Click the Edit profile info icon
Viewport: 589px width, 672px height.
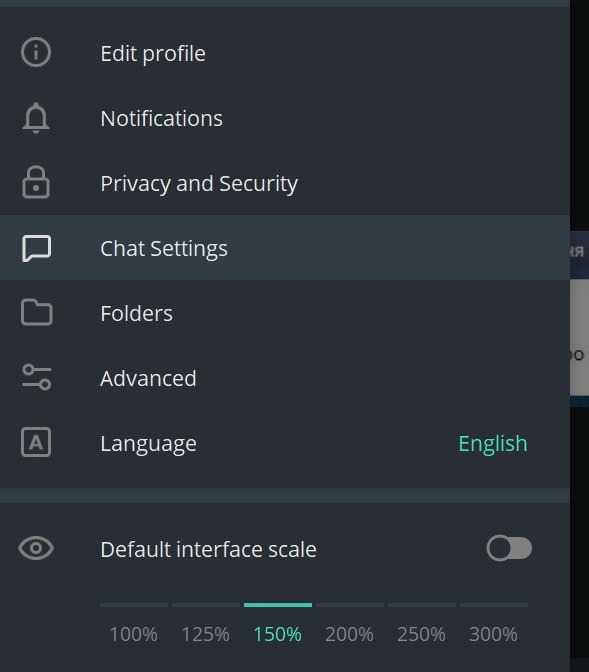click(36, 52)
